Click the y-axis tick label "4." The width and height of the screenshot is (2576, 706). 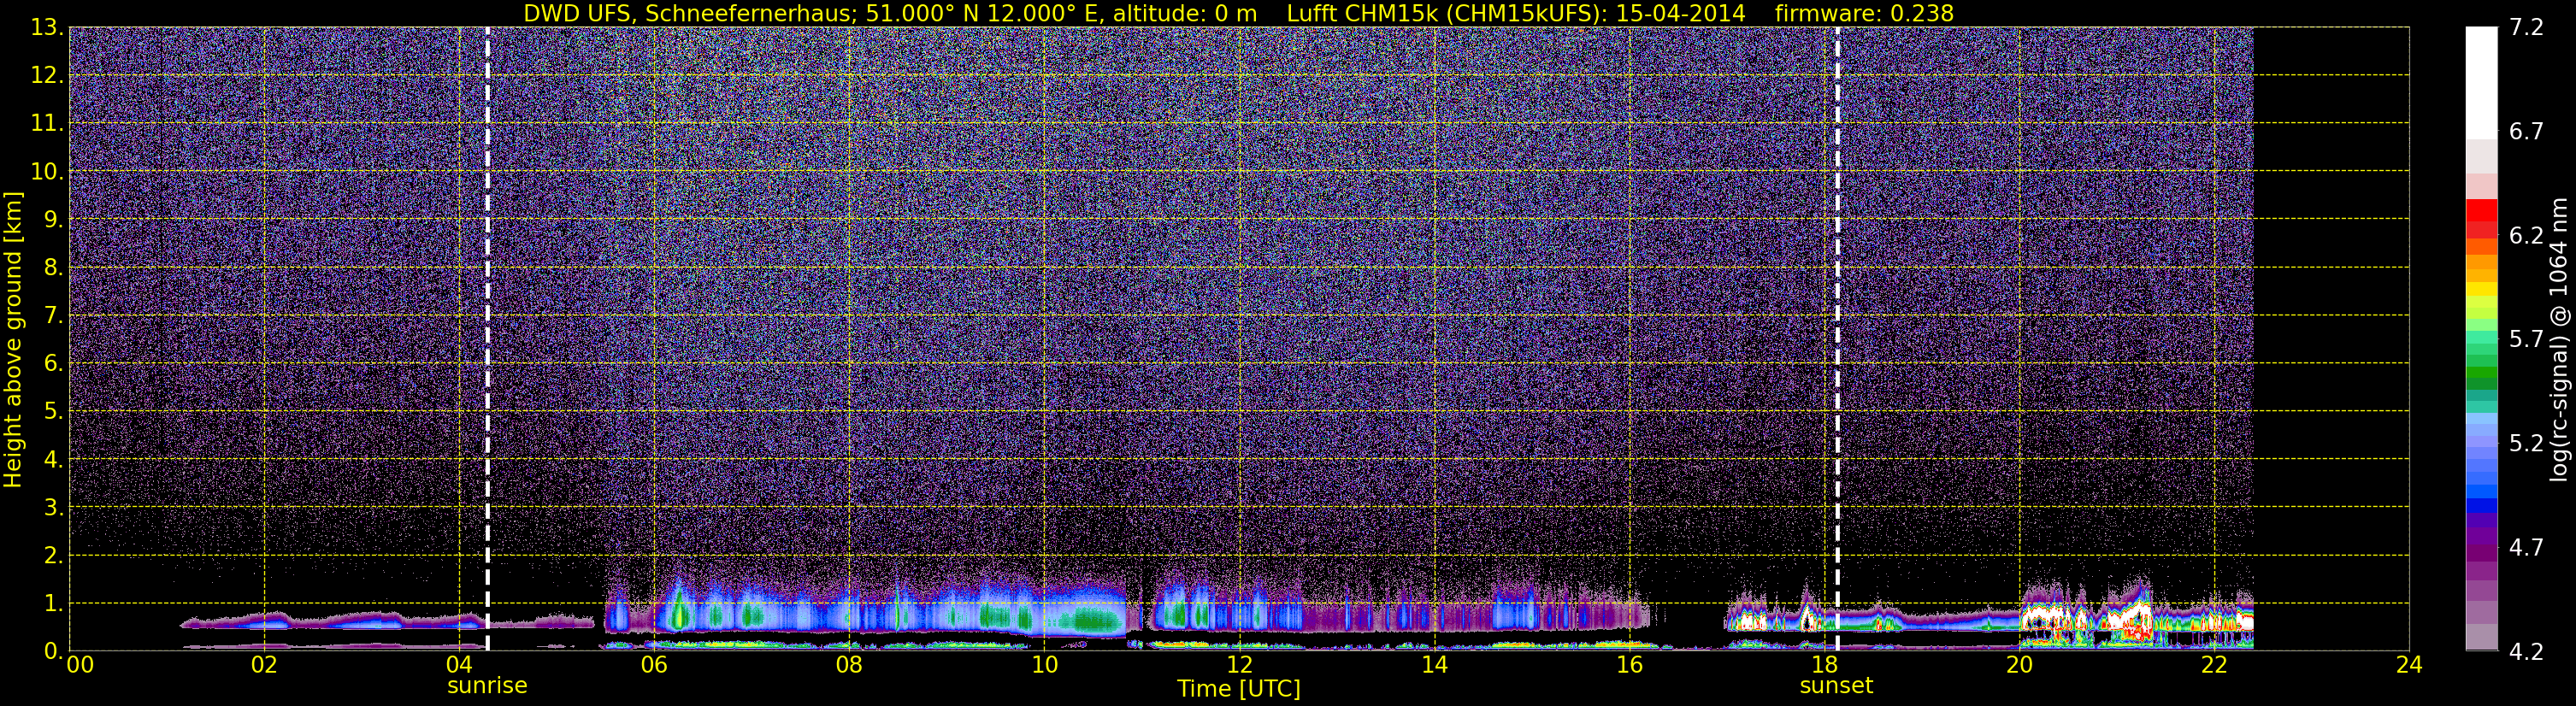tap(54, 459)
